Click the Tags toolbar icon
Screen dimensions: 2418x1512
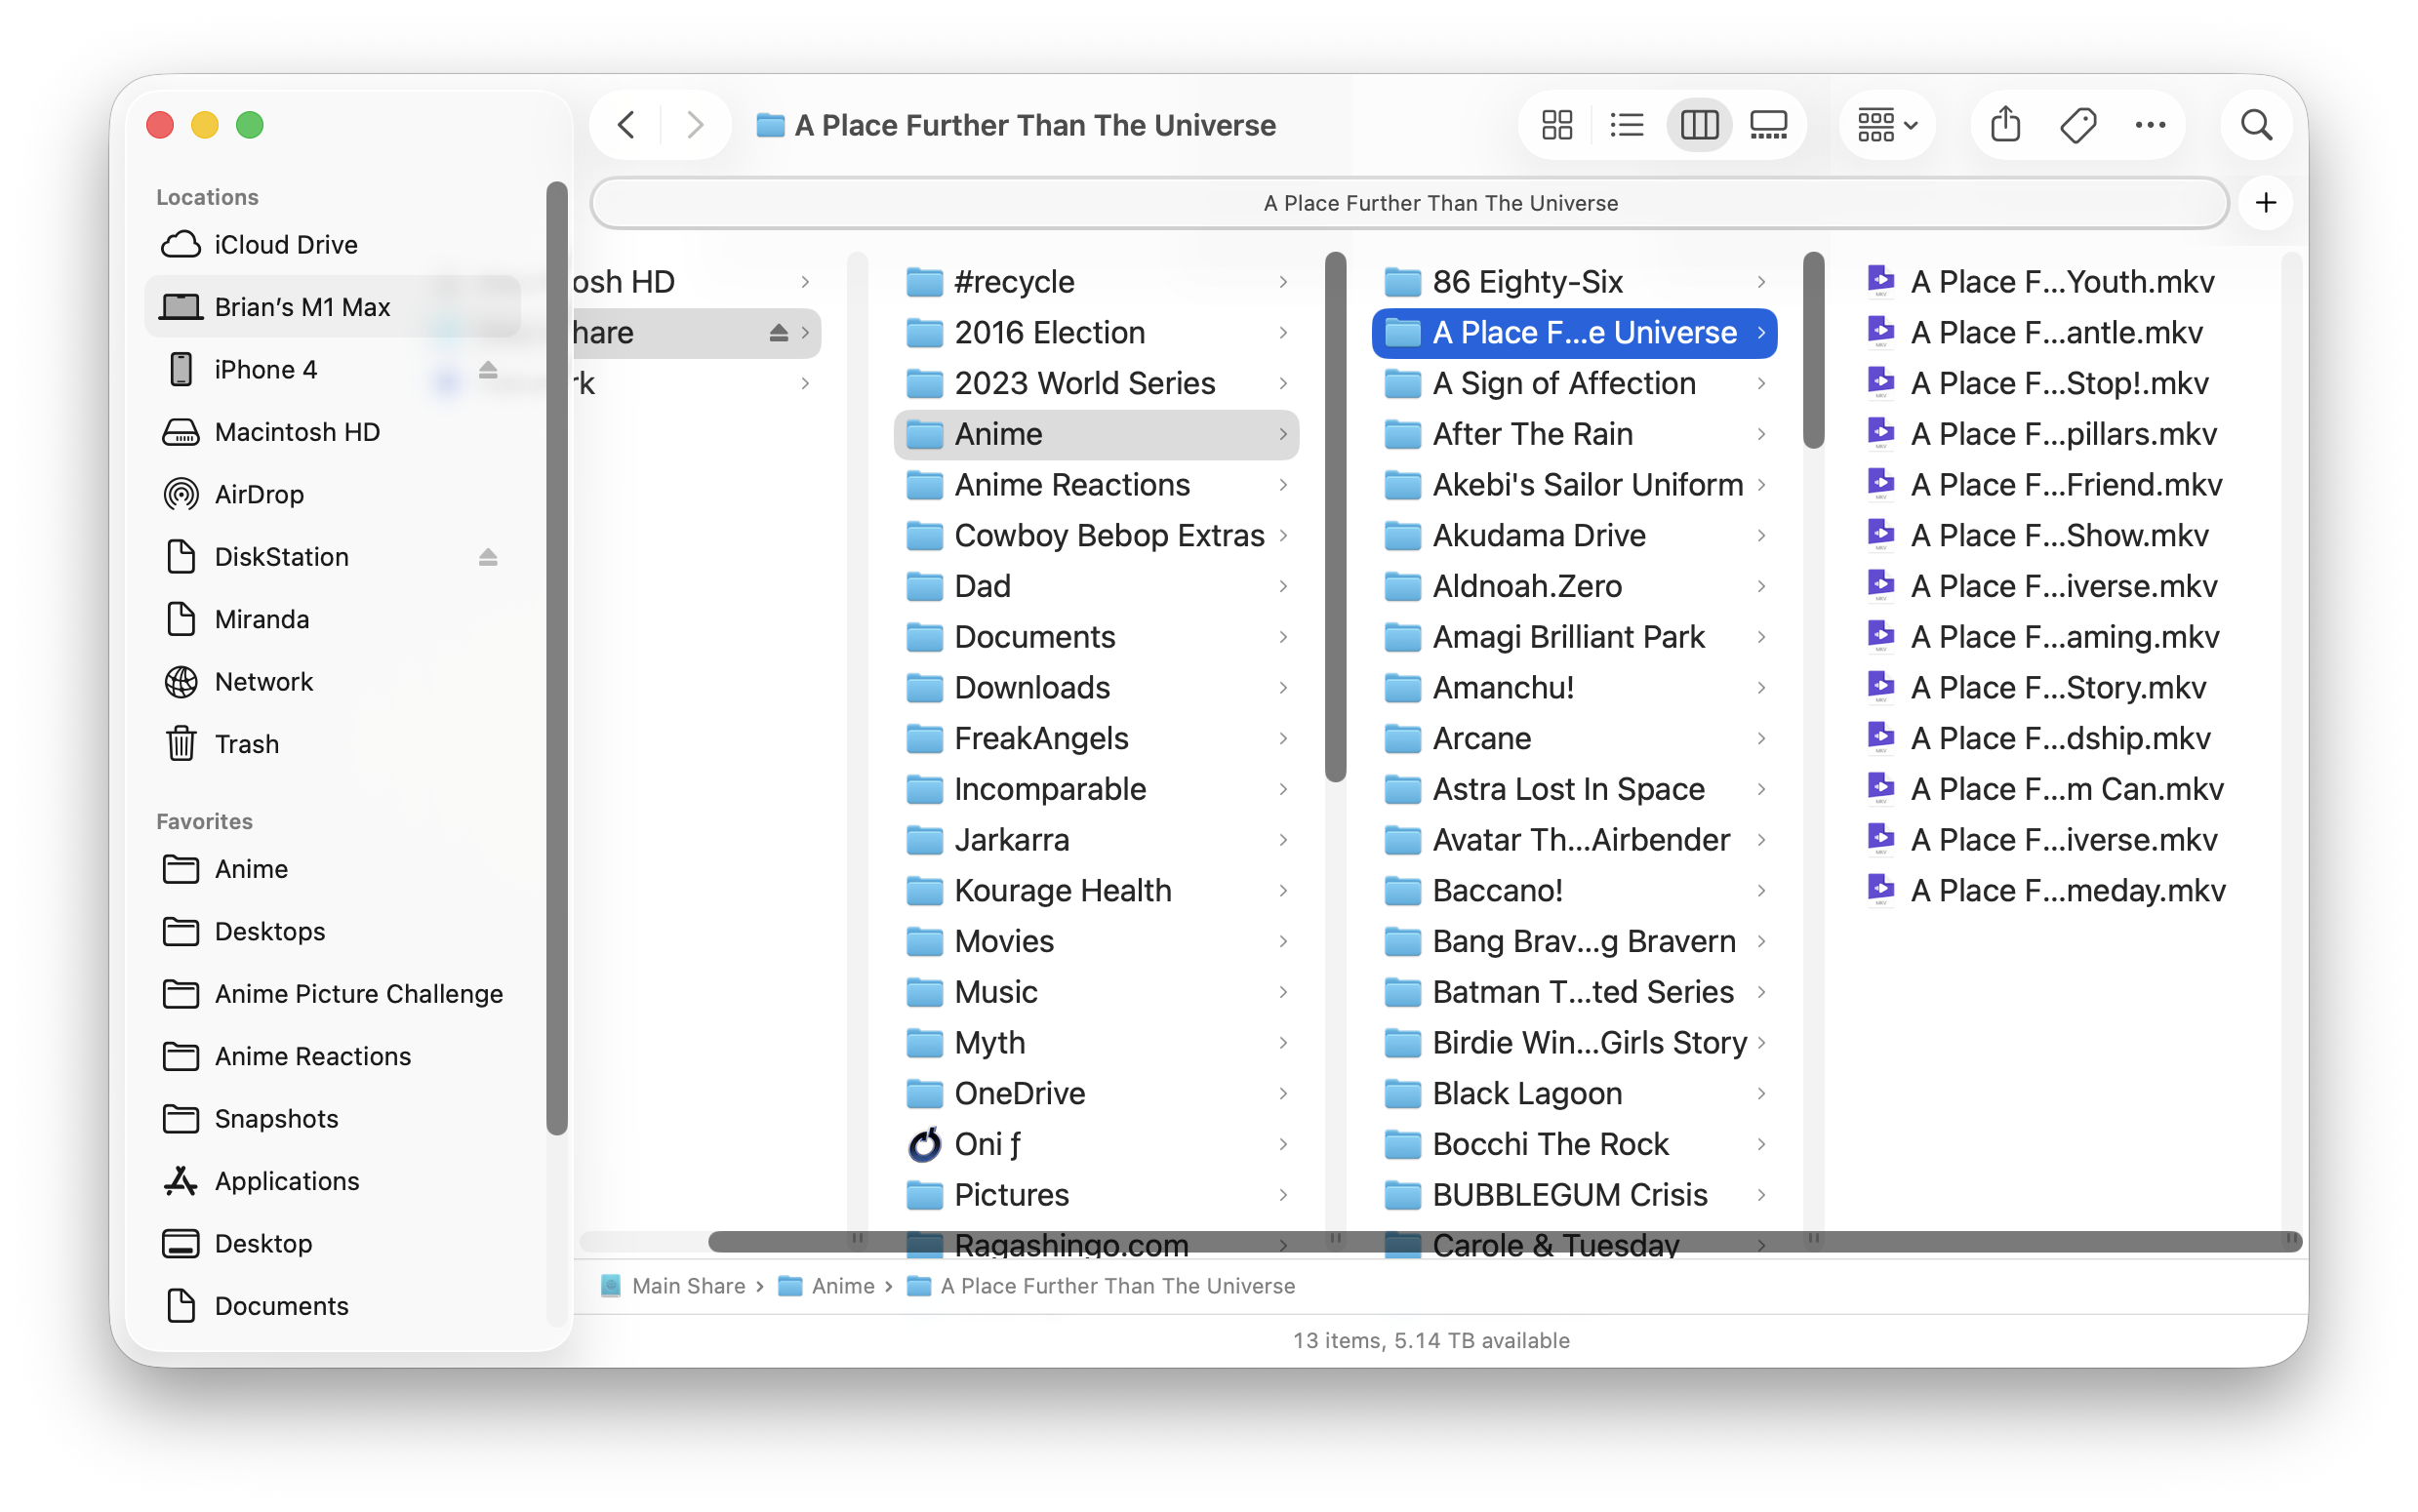2078,125
